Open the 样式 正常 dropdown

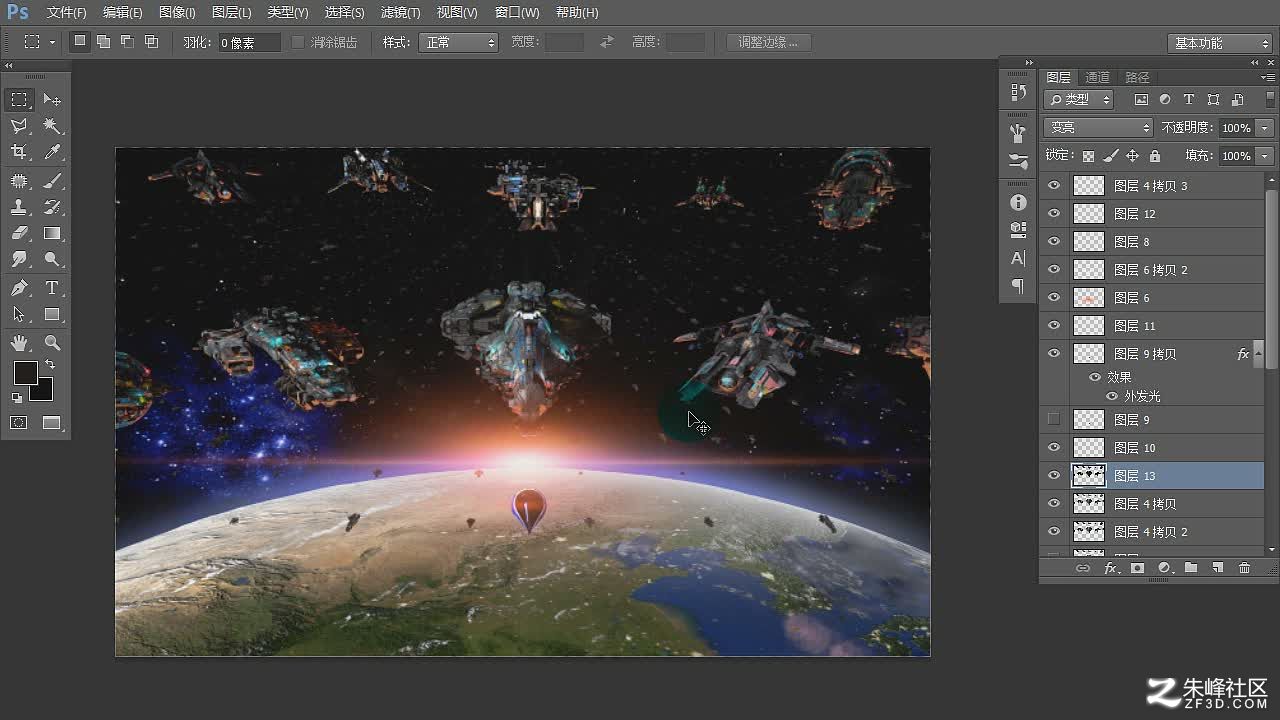(459, 42)
